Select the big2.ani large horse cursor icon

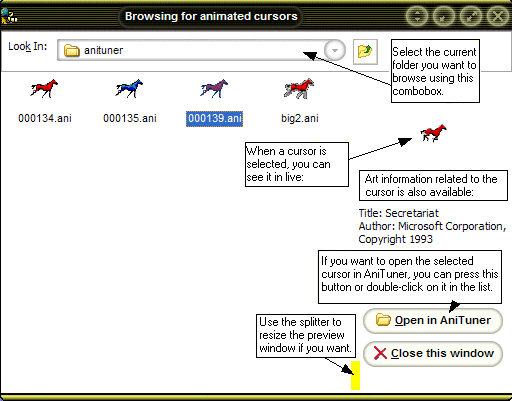pos(299,89)
